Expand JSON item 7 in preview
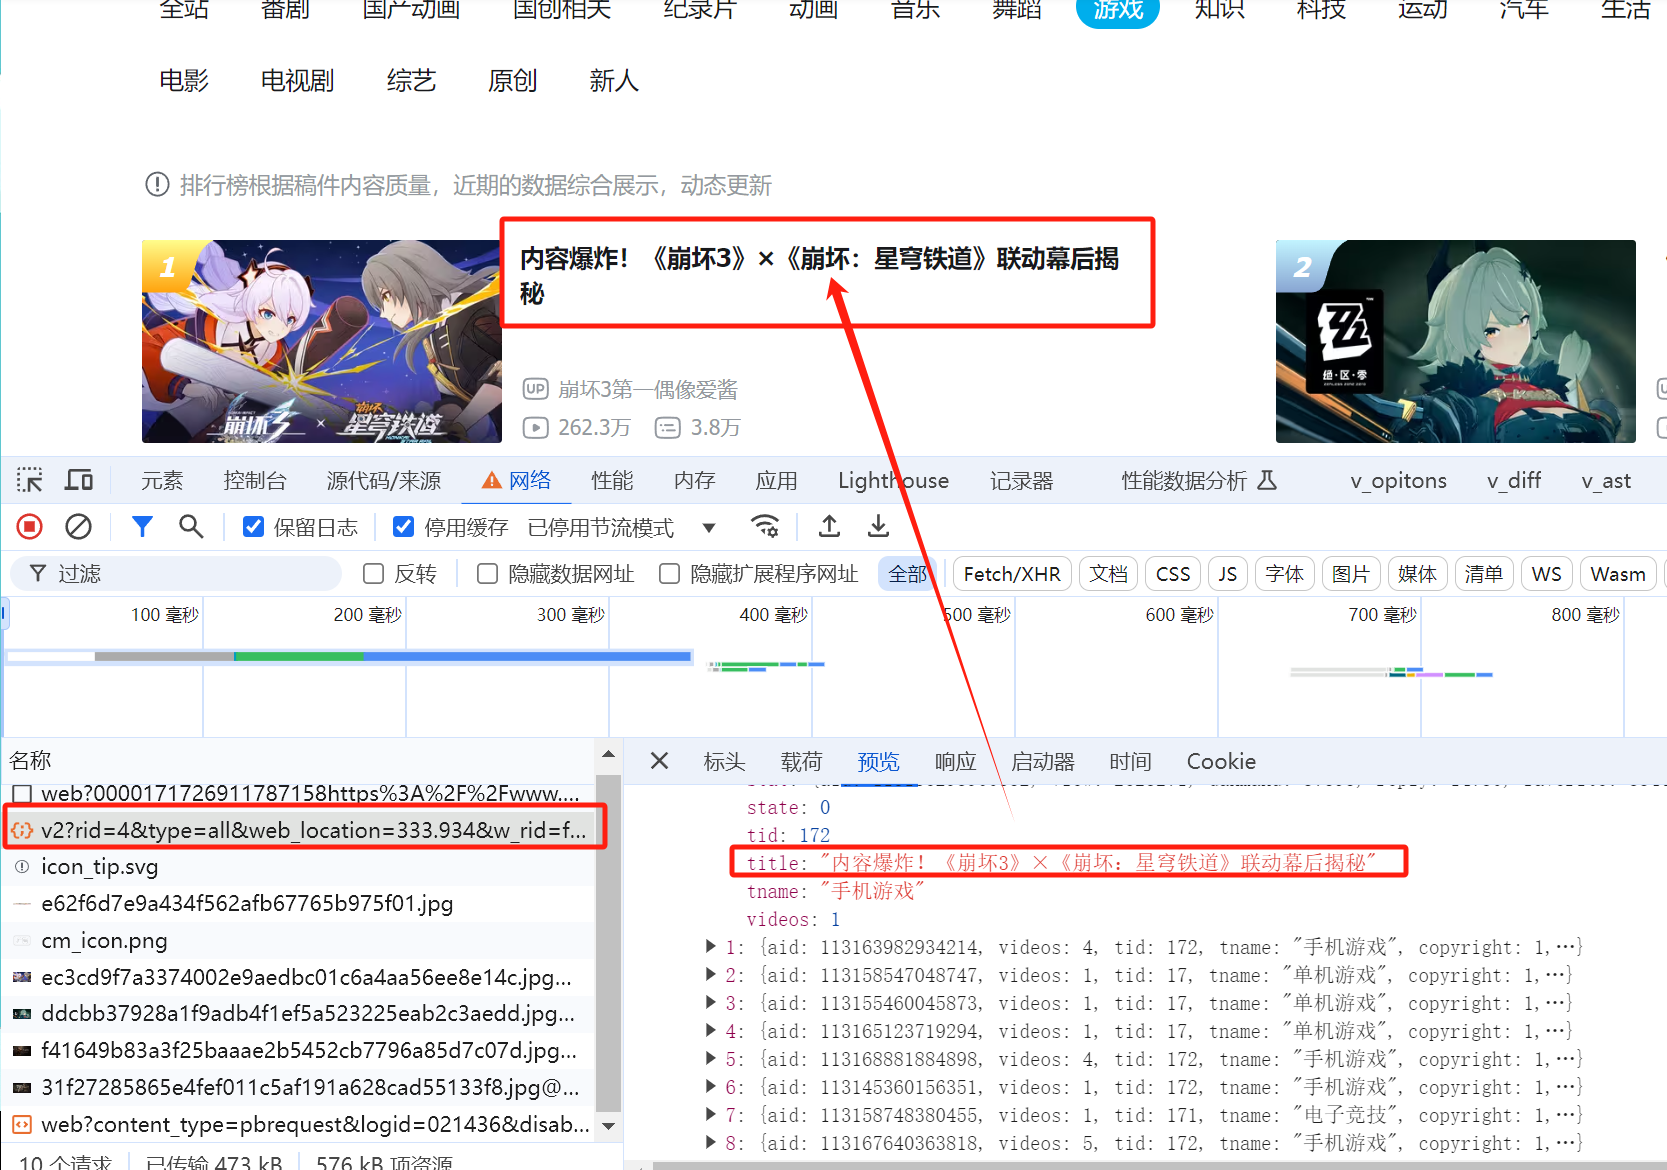1667x1170 pixels. 711,1114
